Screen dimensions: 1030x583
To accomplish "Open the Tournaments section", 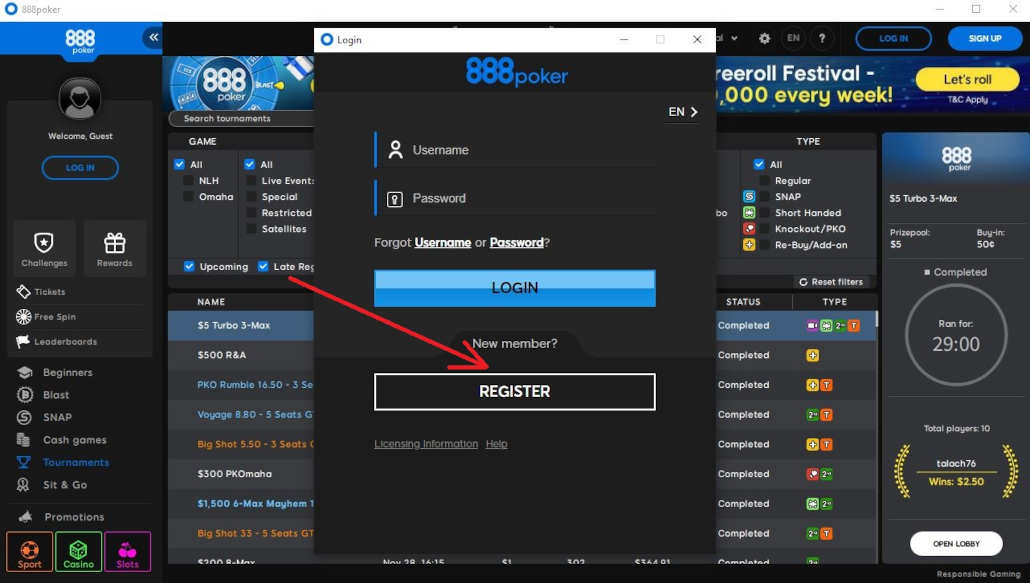I will point(63,462).
